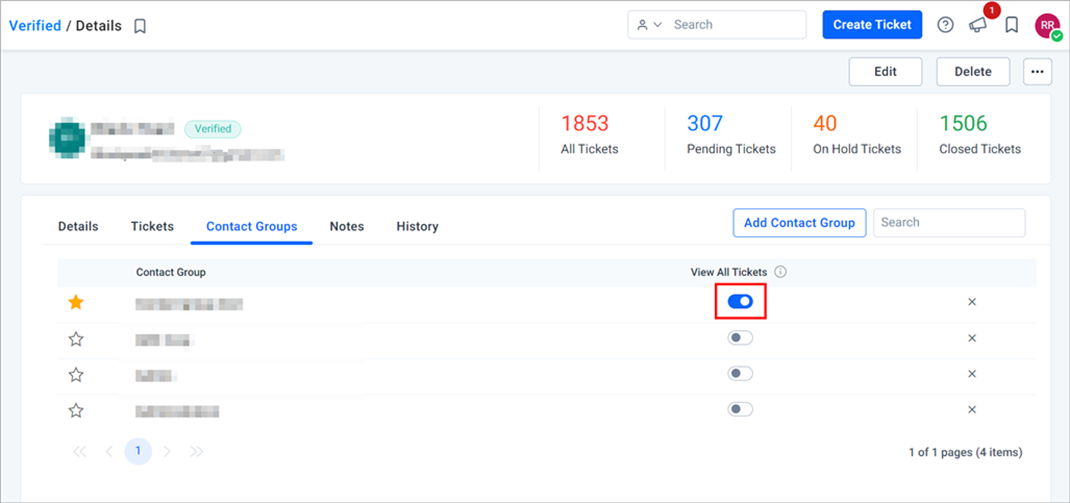Turn on View All Tickets for last group

click(740, 409)
